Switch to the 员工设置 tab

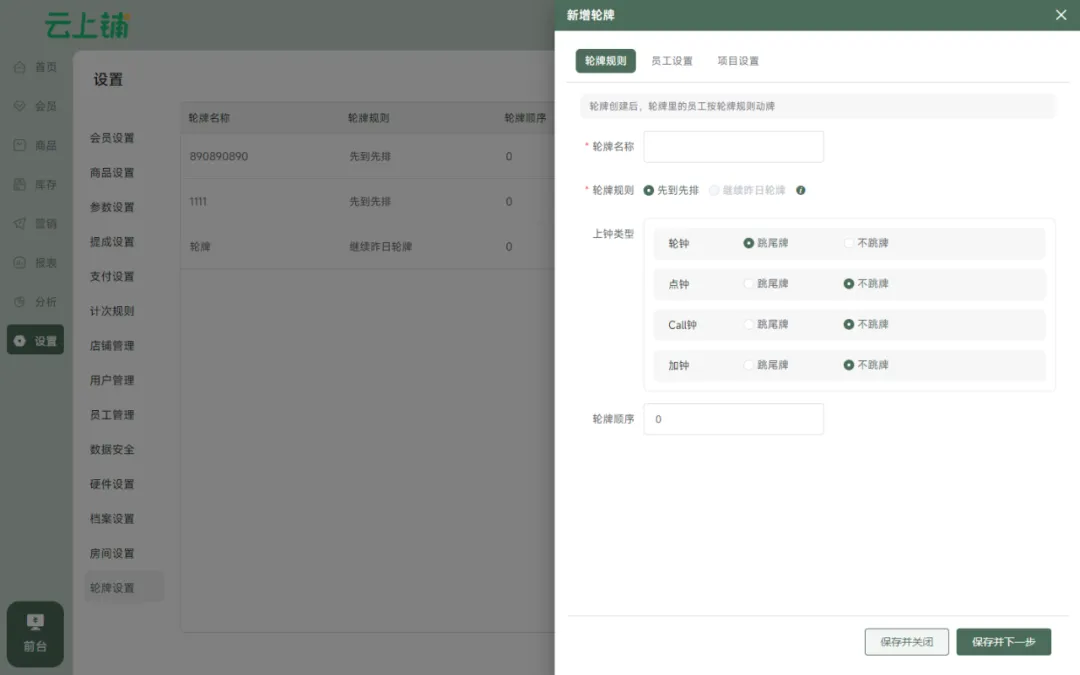point(671,61)
